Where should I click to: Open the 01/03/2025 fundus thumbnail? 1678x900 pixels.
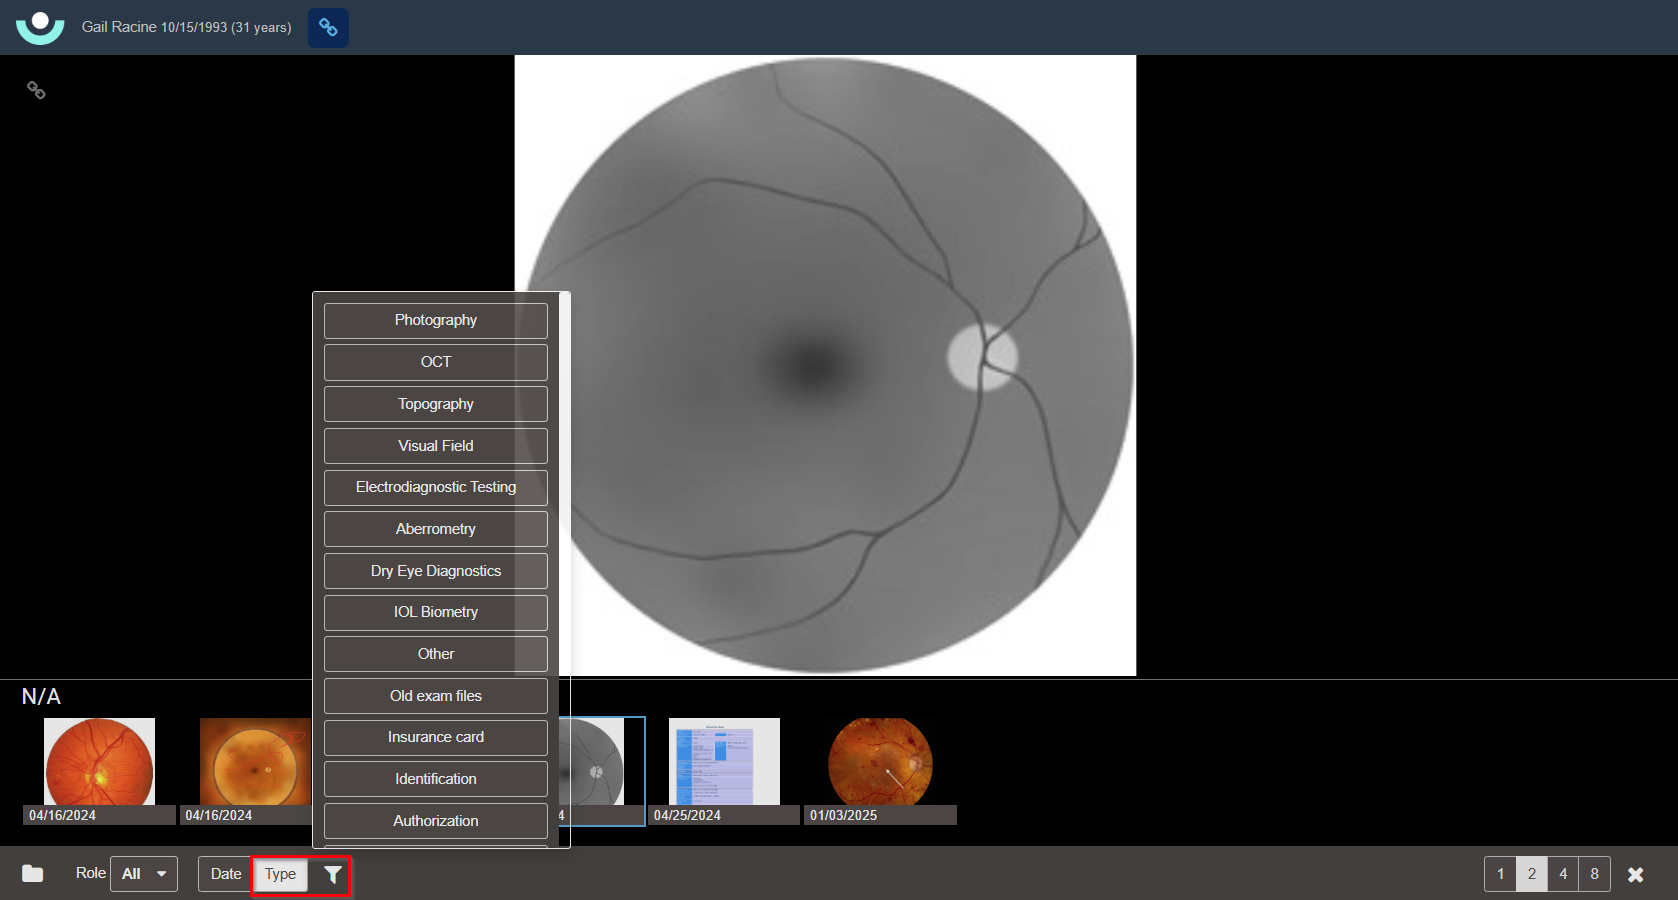click(x=880, y=762)
